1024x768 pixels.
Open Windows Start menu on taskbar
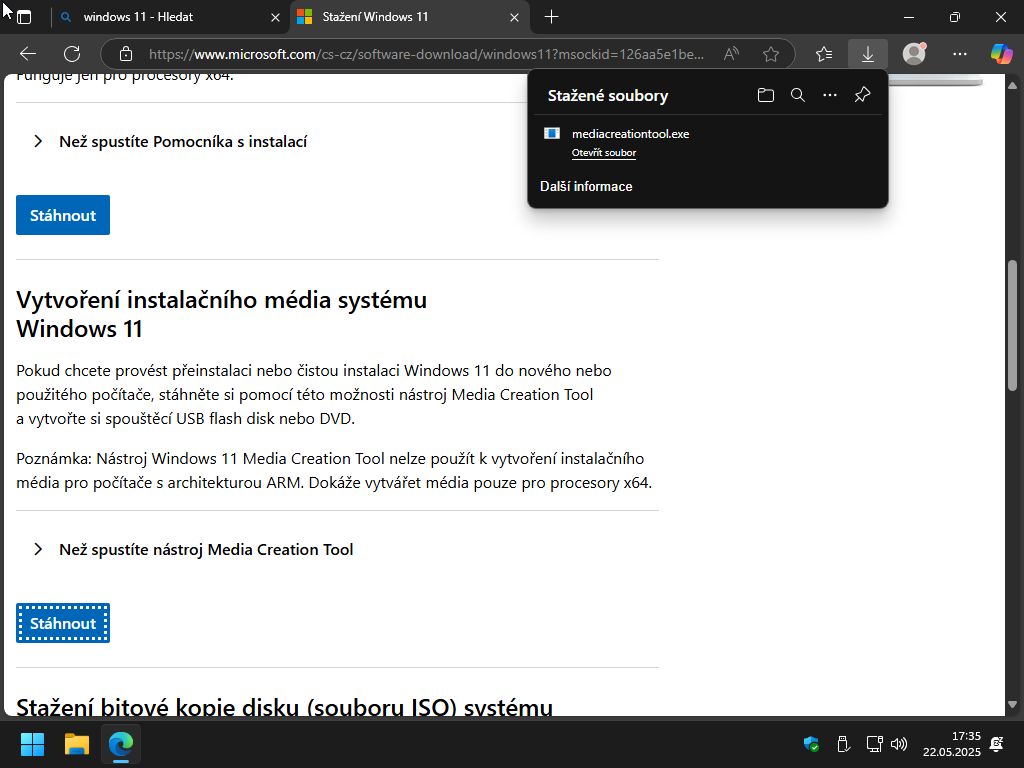pos(32,744)
